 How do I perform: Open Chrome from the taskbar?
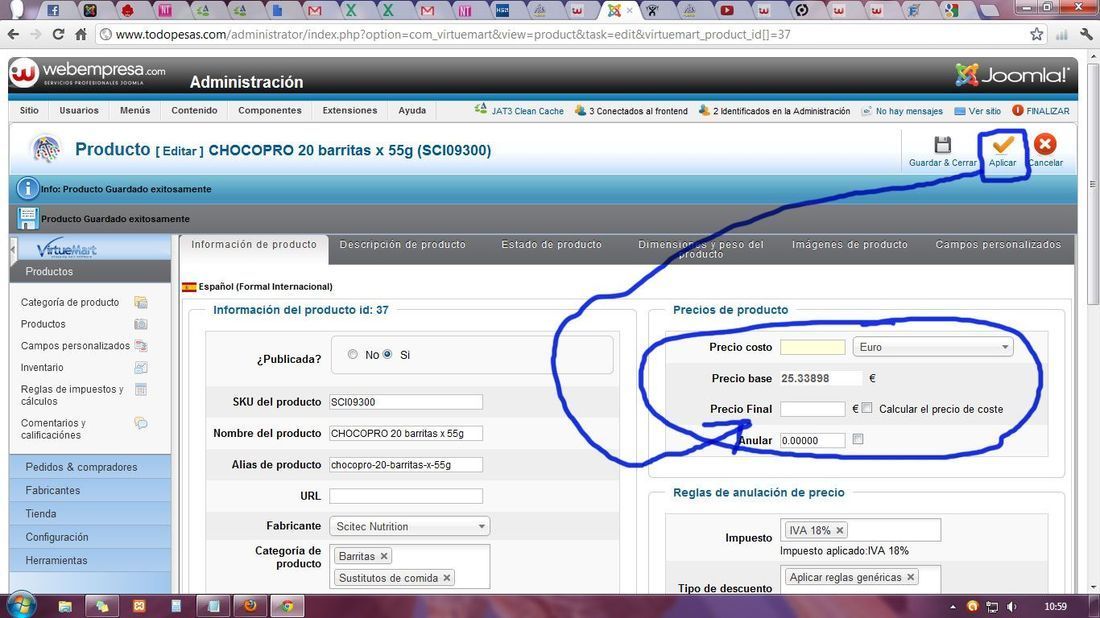coord(286,605)
